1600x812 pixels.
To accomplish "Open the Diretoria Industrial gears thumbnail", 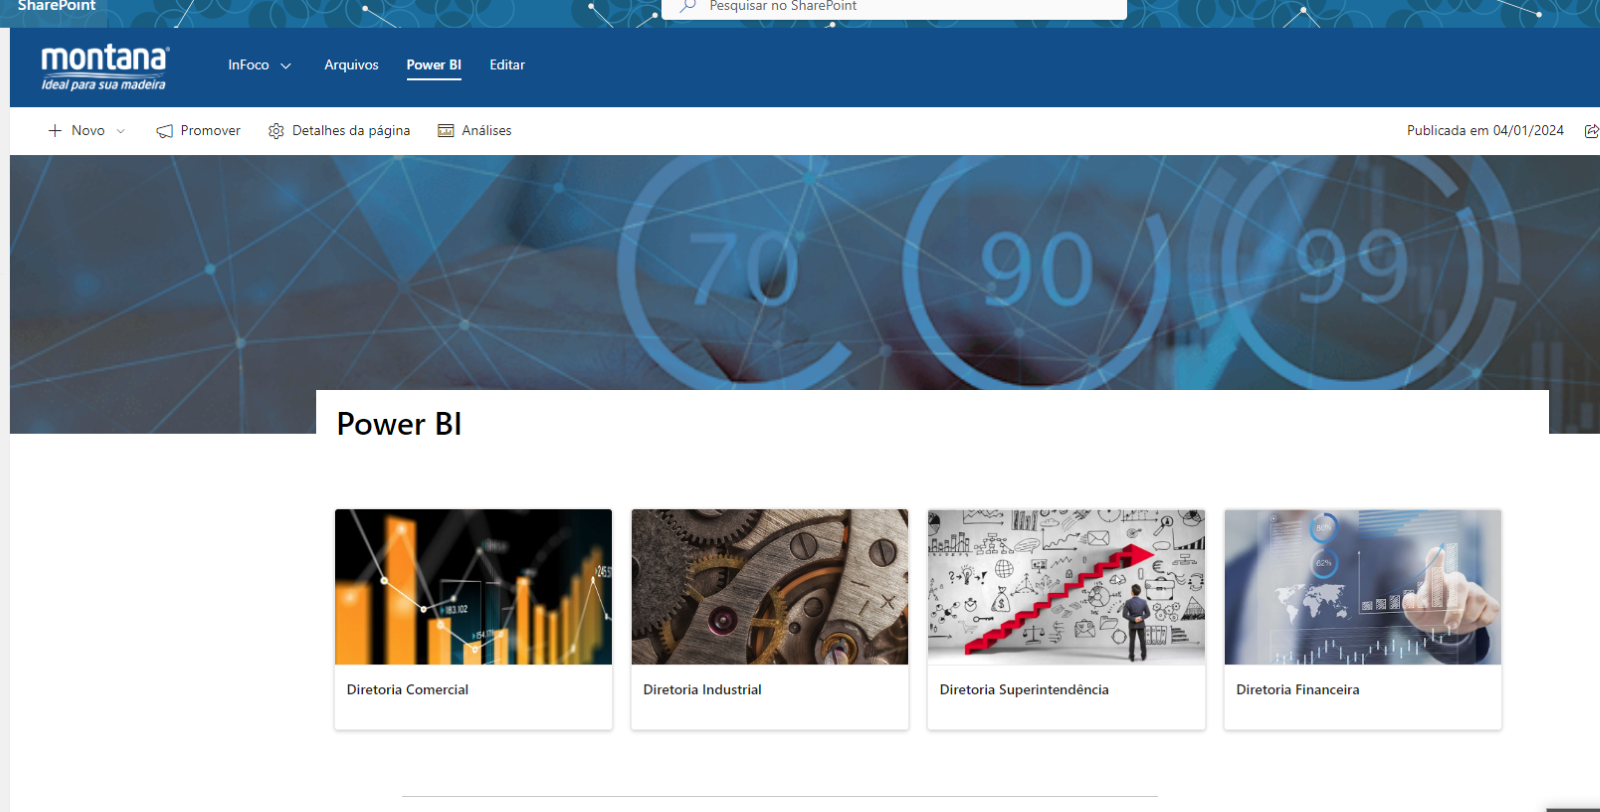I will (x=769, y=587).
